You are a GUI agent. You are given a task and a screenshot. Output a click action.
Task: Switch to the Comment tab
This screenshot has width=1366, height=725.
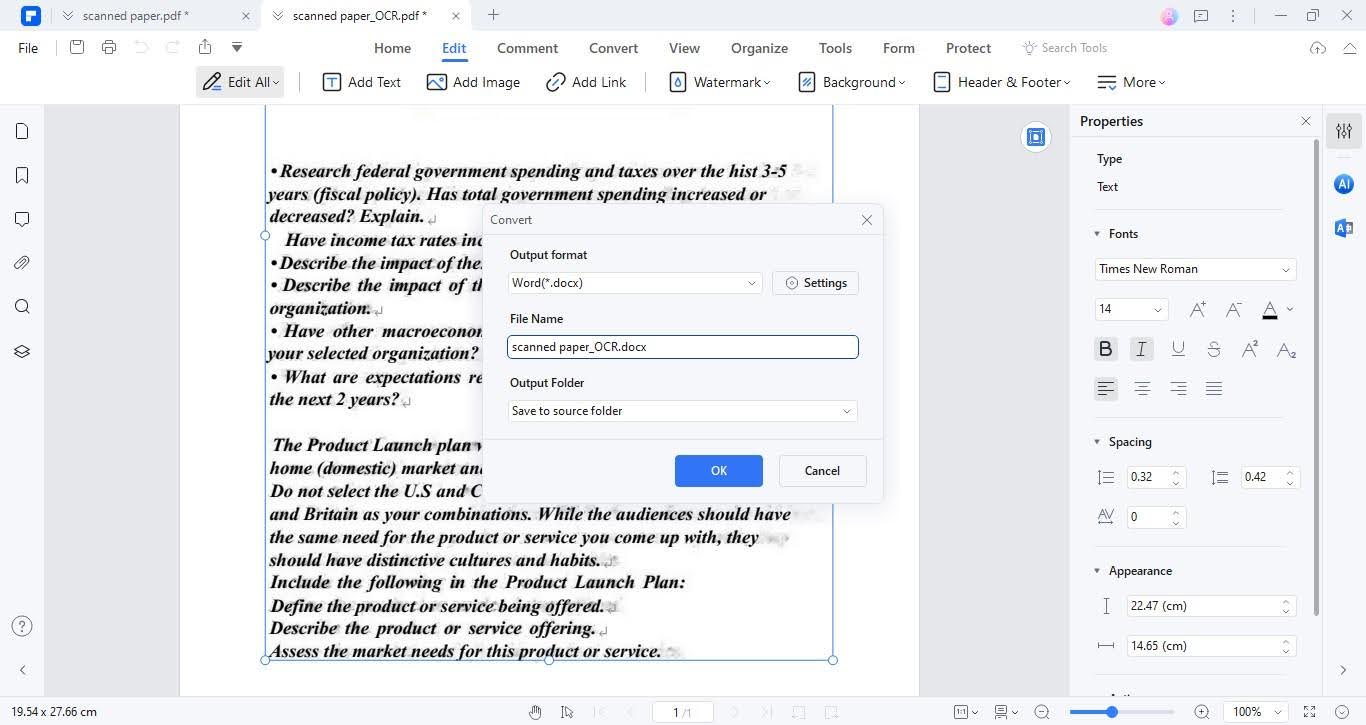(527, 47)
